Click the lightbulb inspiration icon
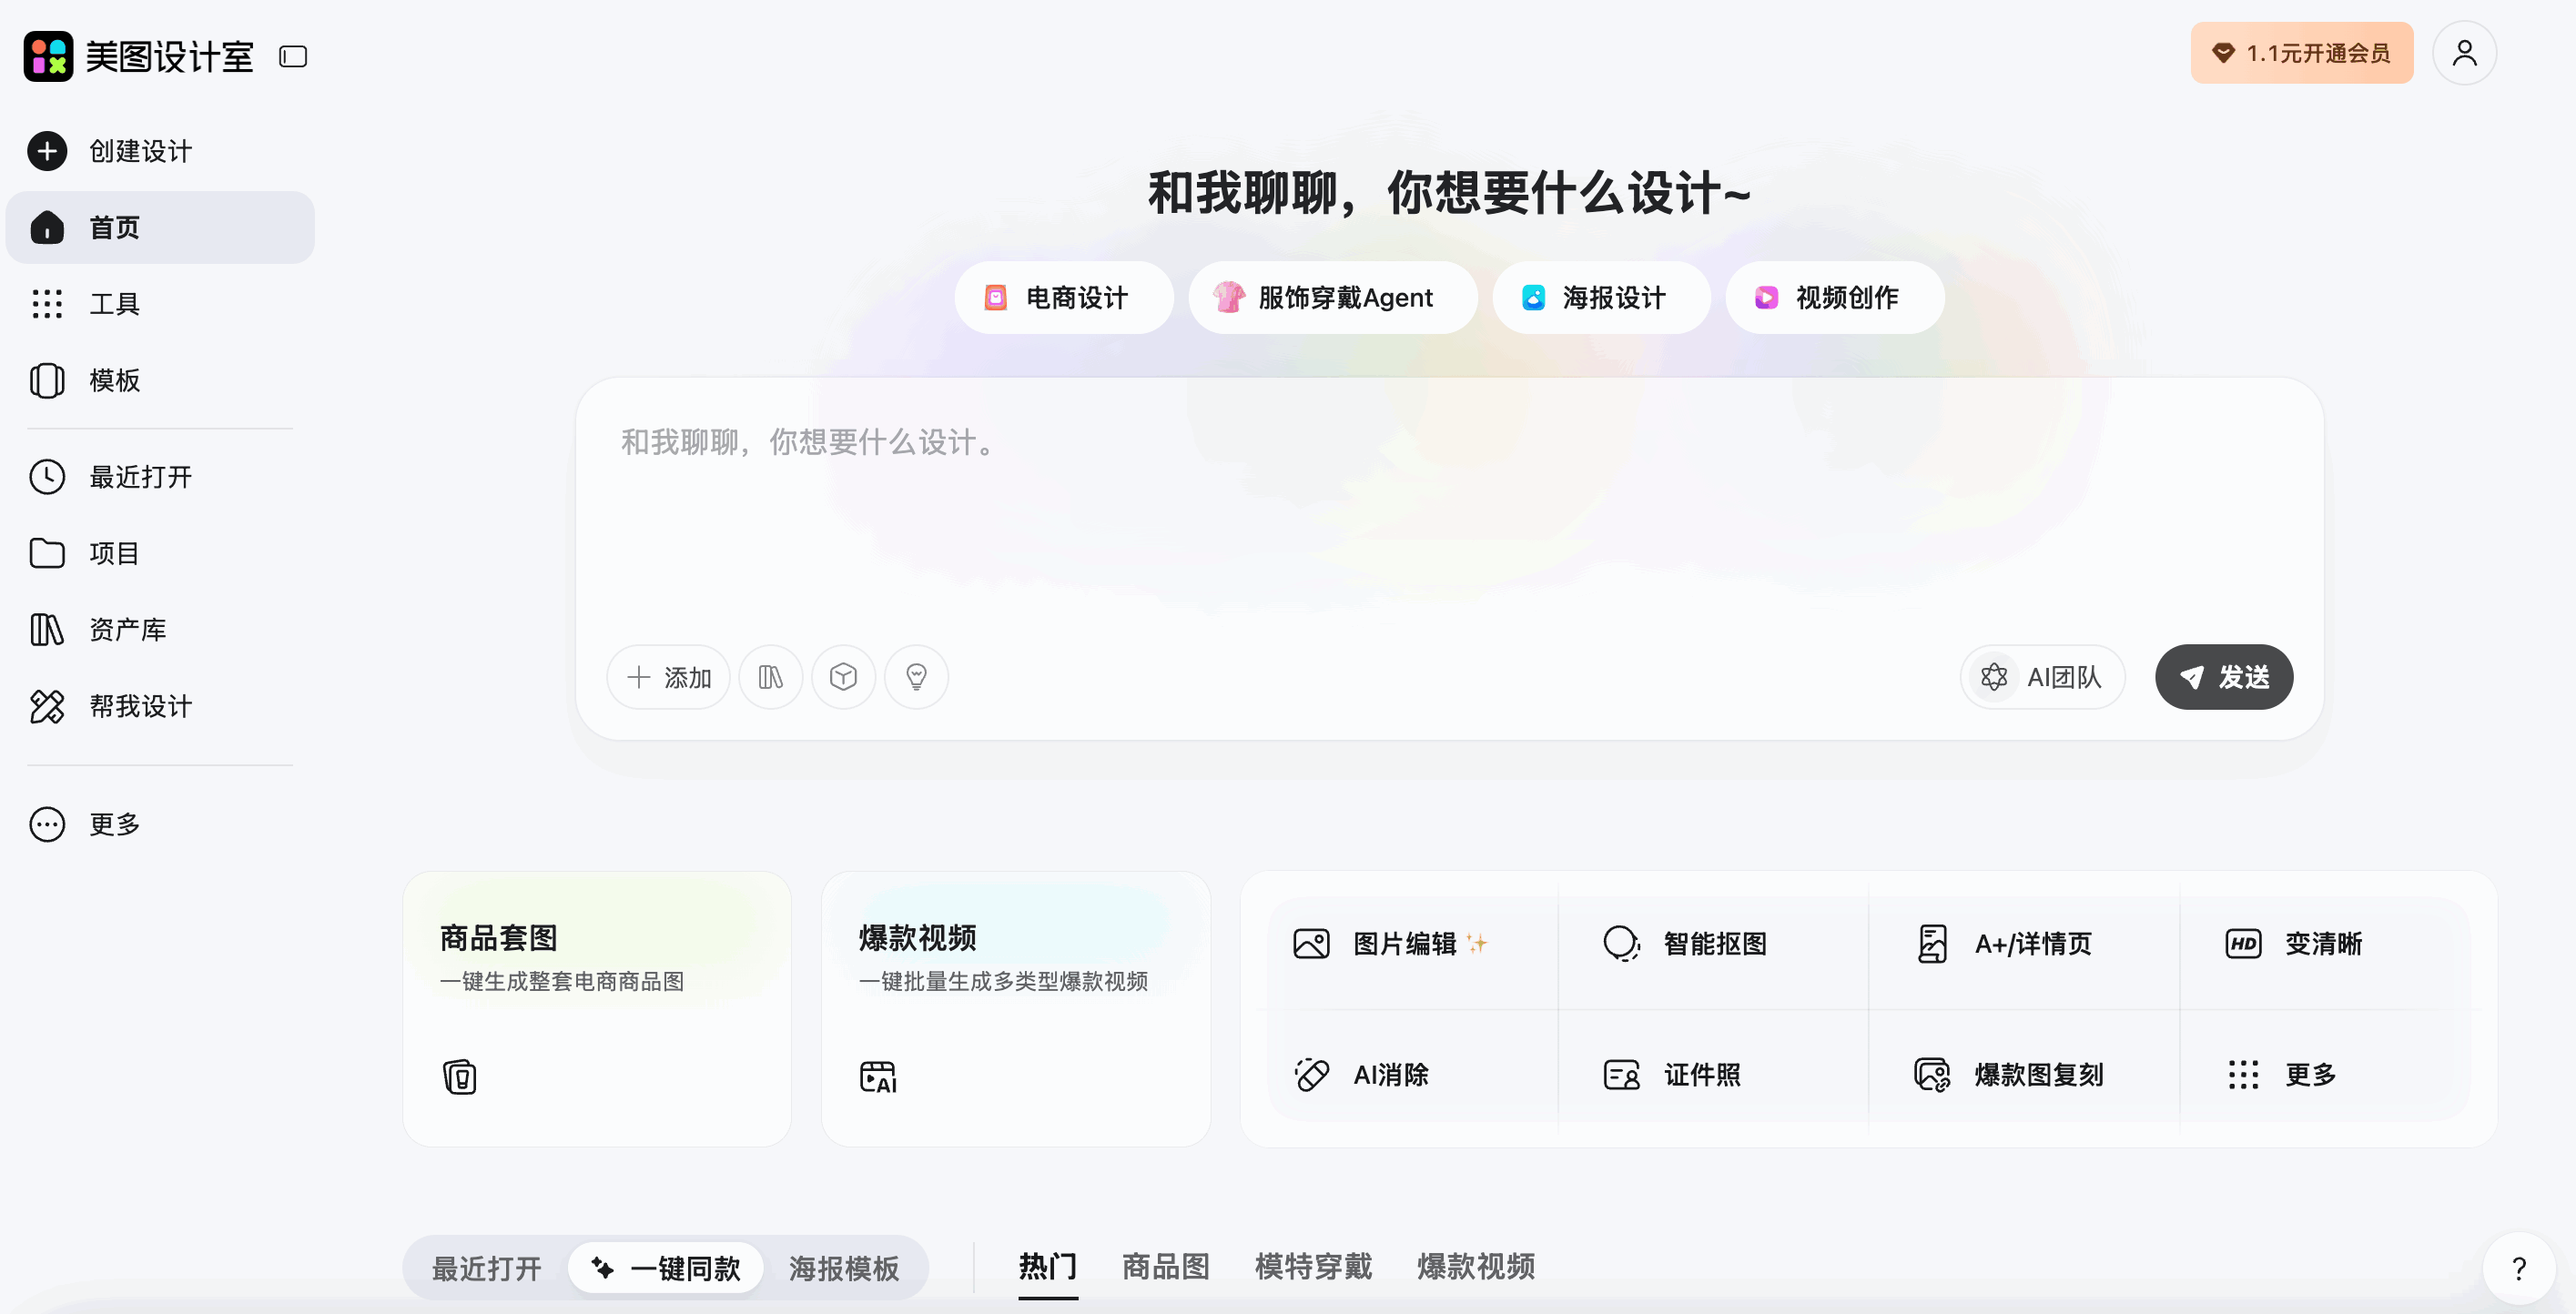The height and width of the screenshot is (1314, 2576). (916, 677)
